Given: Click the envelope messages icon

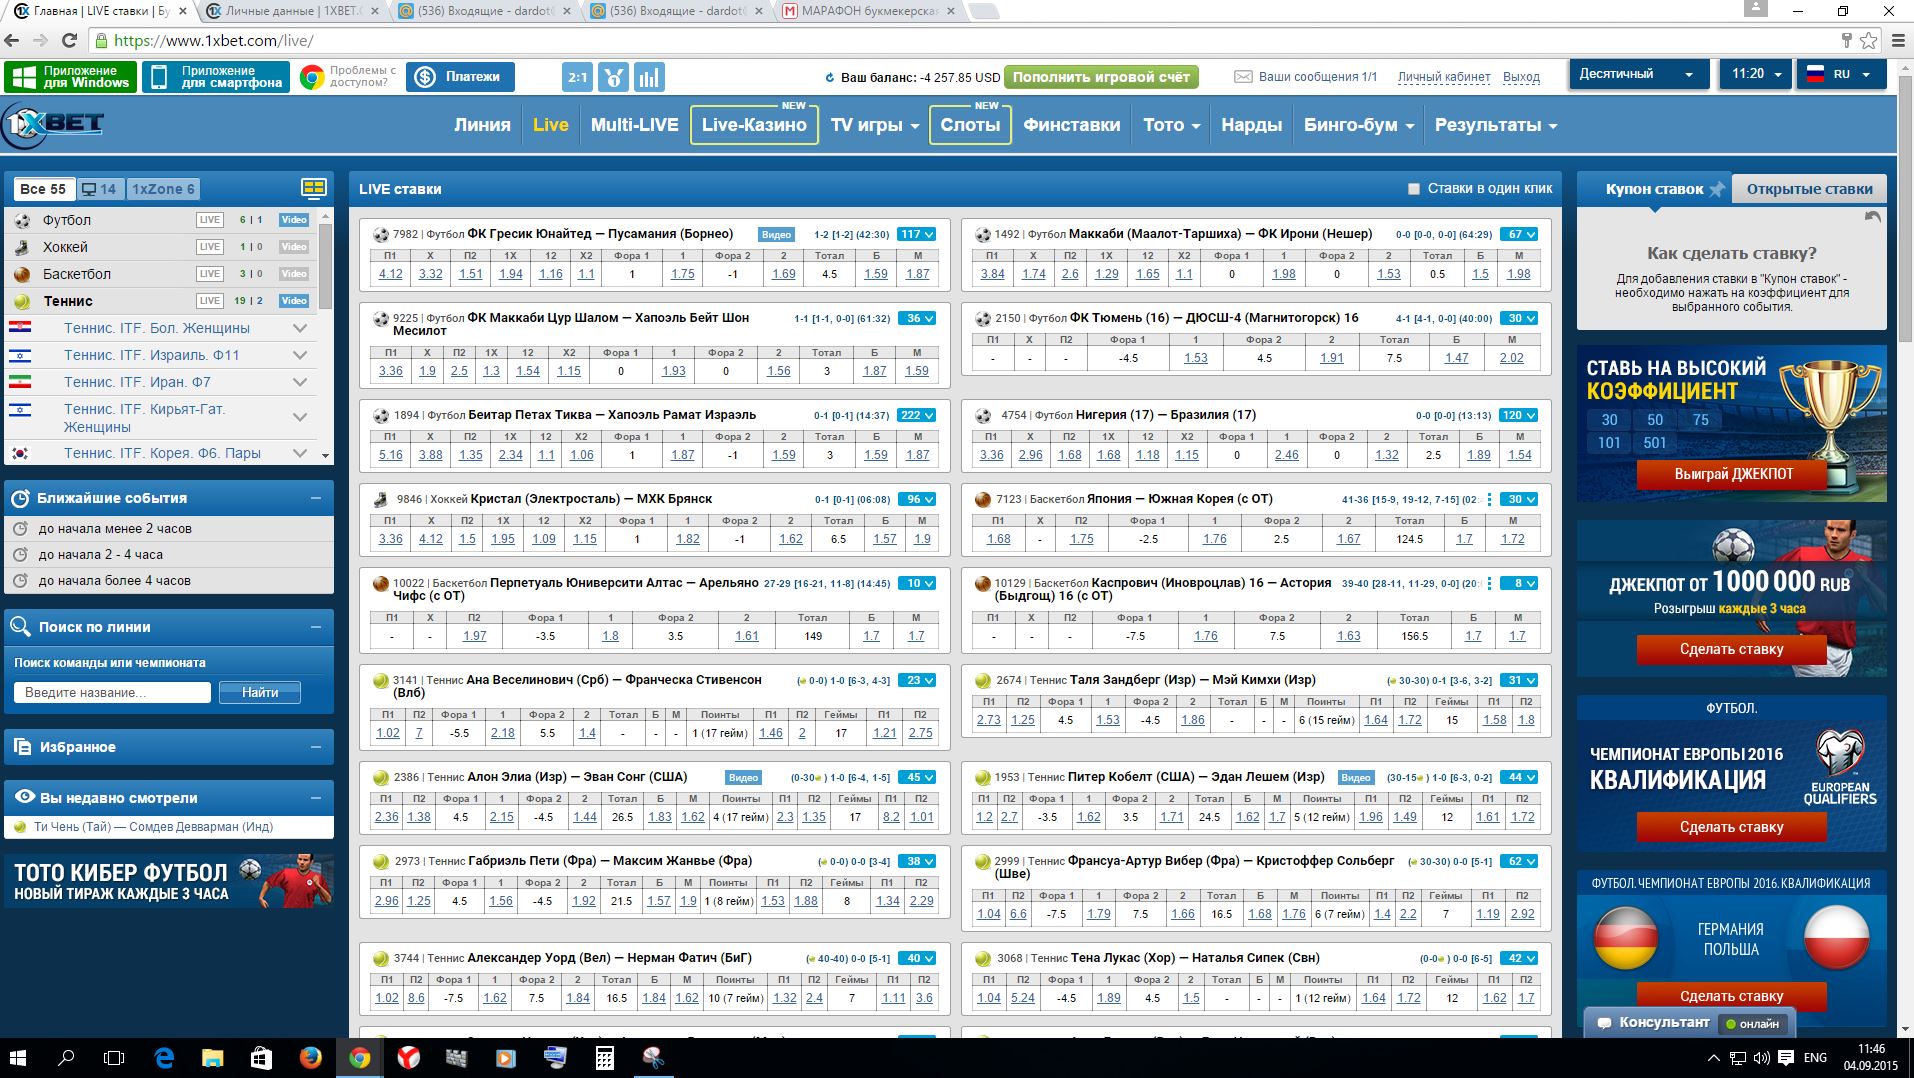Looking at the screenshot, I should [1243, 77].
